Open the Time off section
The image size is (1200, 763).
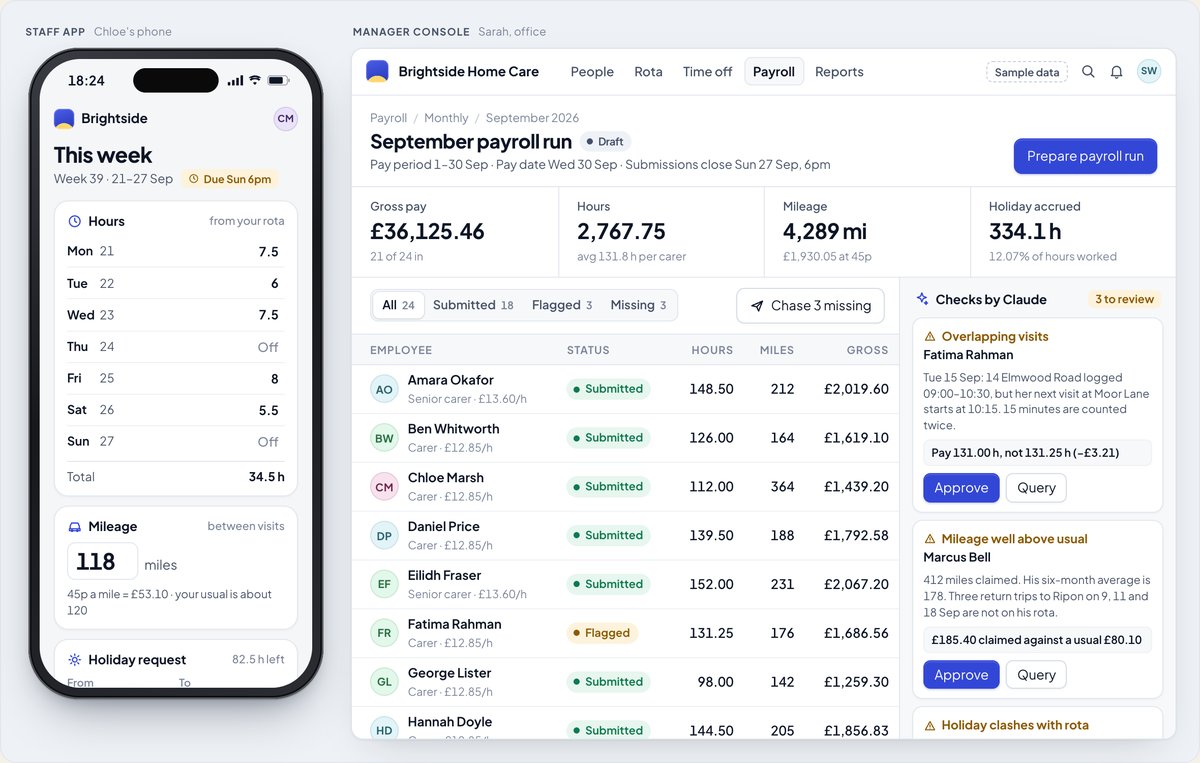708,72
